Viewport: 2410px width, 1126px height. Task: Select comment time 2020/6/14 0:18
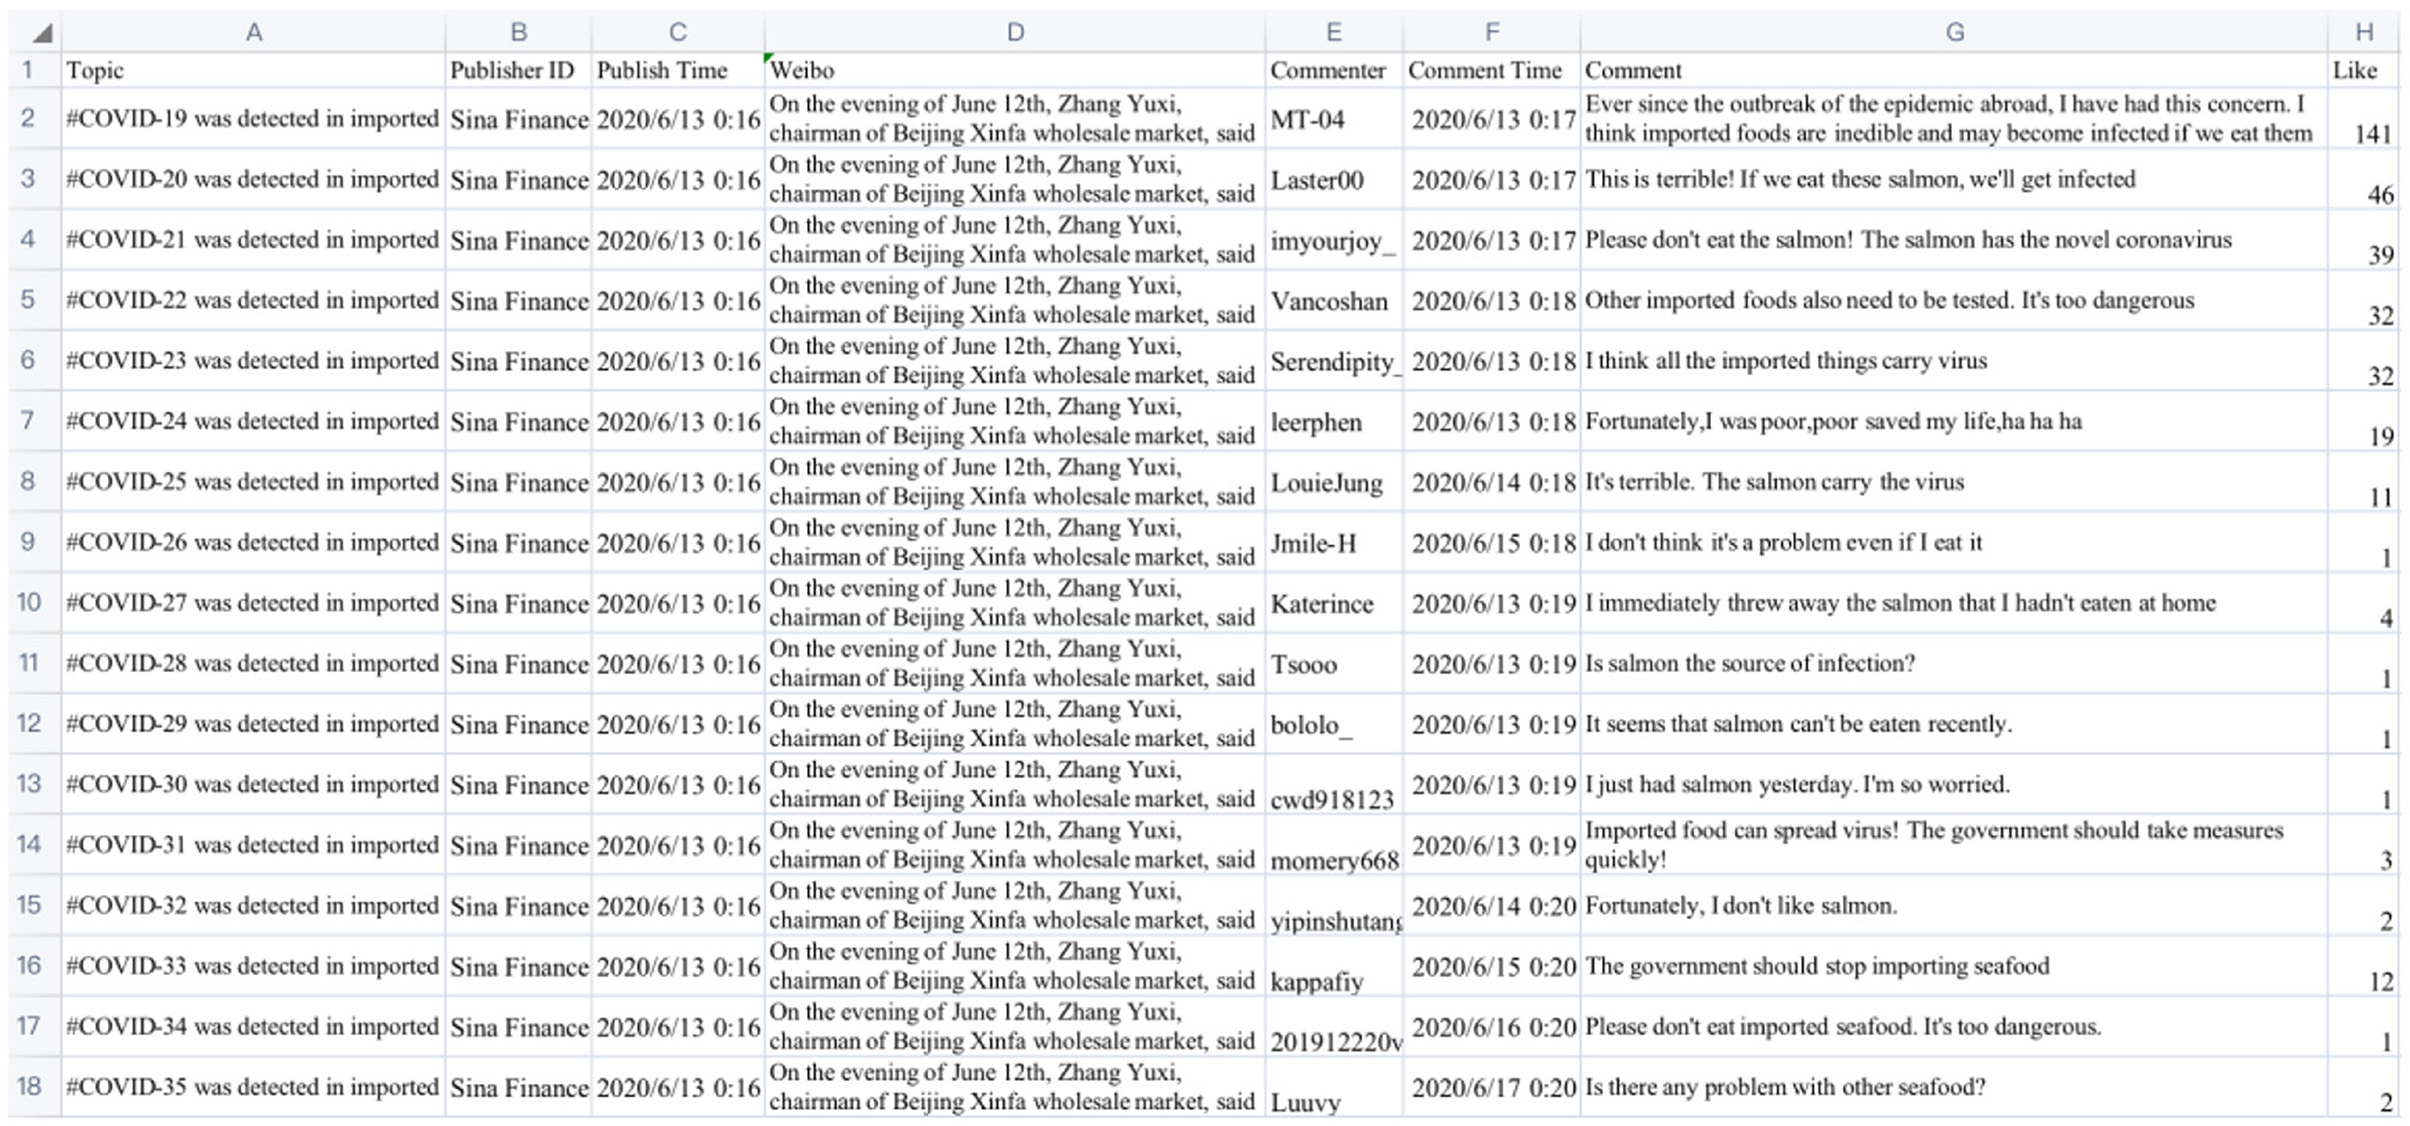point(1492,482)
